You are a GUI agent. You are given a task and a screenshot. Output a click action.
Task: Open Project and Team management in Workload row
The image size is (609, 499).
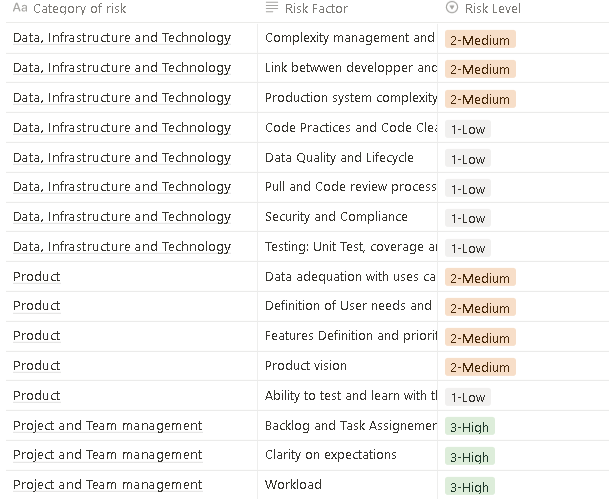(107, 485)
